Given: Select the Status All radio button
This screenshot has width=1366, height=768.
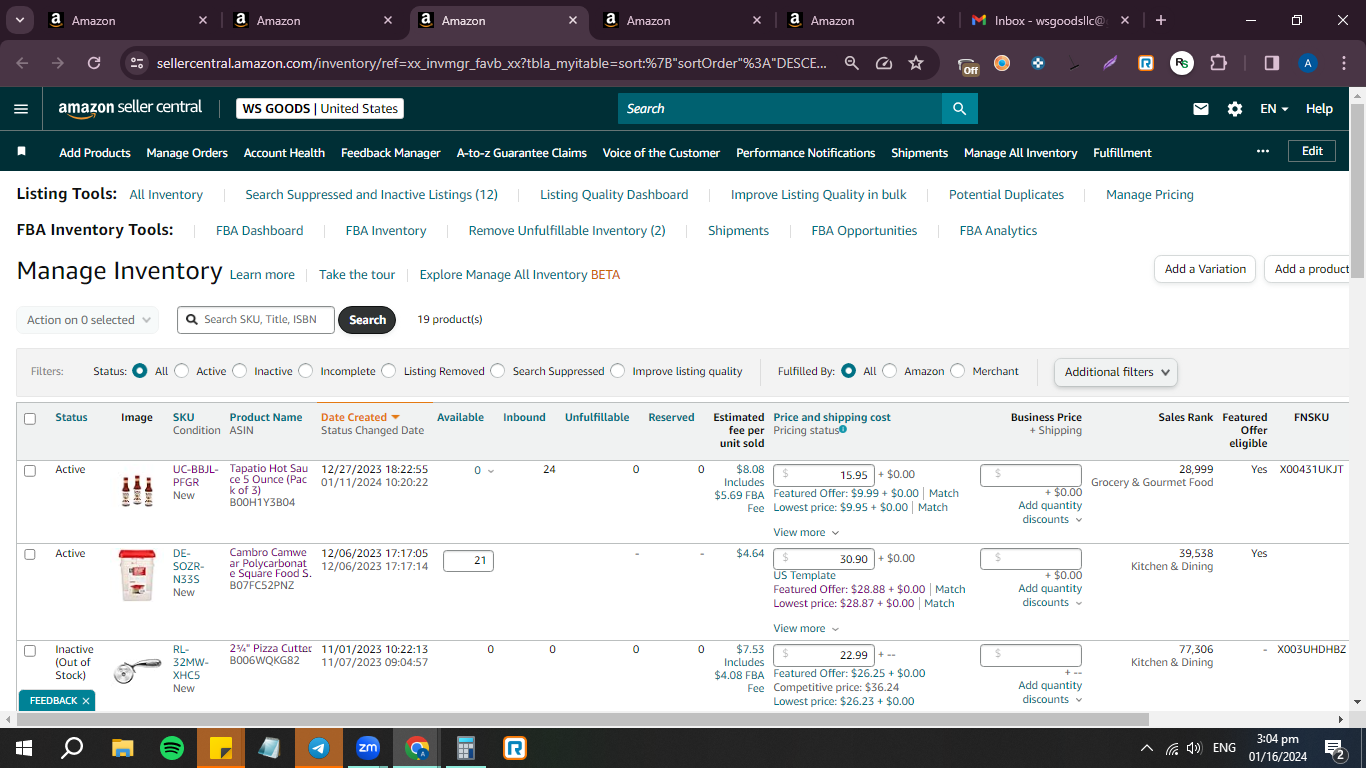Looking at the screenshot, I should point(140,371).
